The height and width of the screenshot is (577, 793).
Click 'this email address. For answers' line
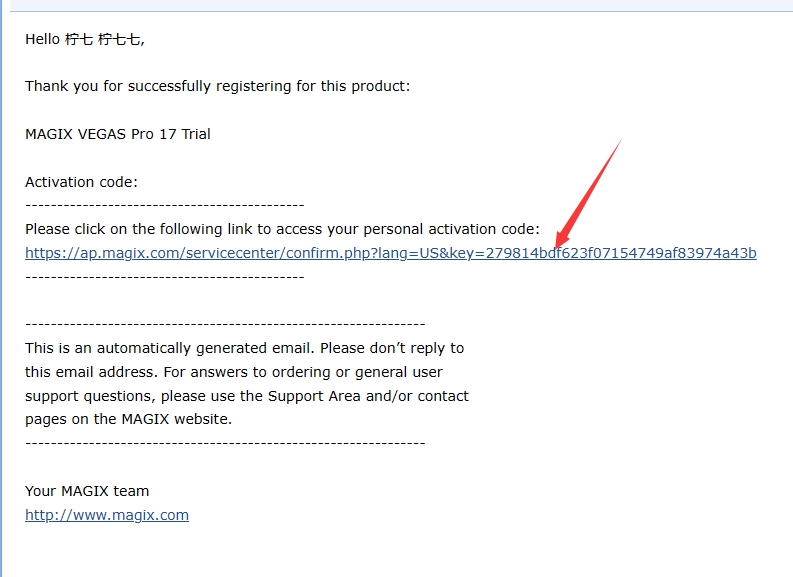pos(234,372)
